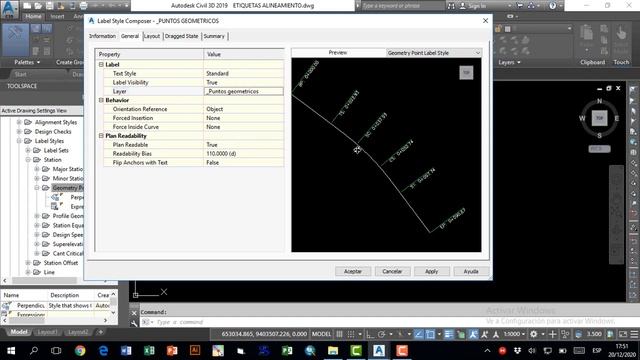Viewport: 640px width, 360px height.
Task: Close the command line with its X icon
Action: (x=134, y=313)
